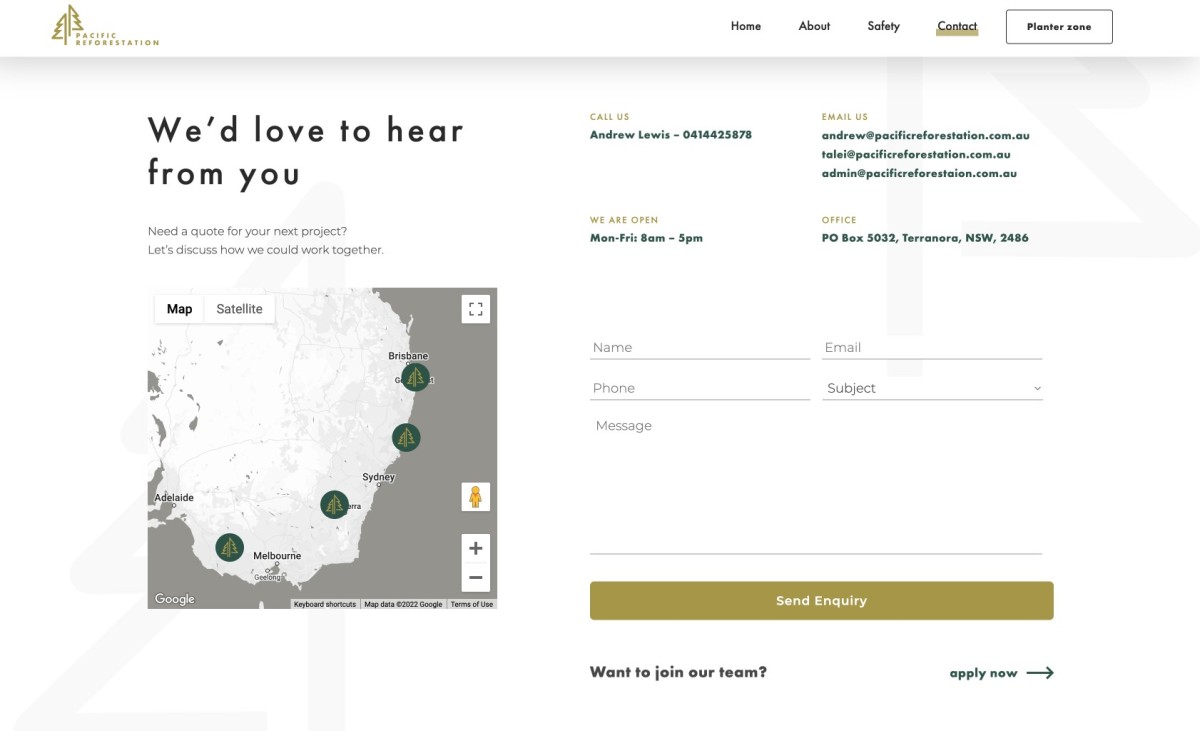Image resolution: width=1200 pixels, height=731 pixels.
Task: Select the tree marker west of Melbourne
Action: pos(230,547)
